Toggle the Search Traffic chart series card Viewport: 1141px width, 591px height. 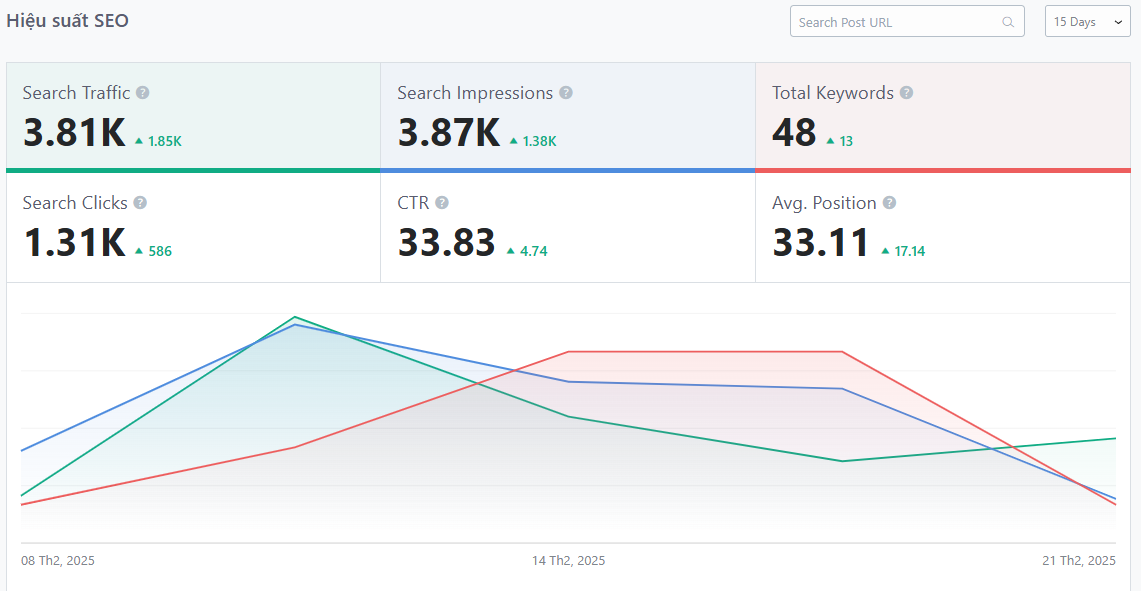pyautogui.click(x=193, y=117)
